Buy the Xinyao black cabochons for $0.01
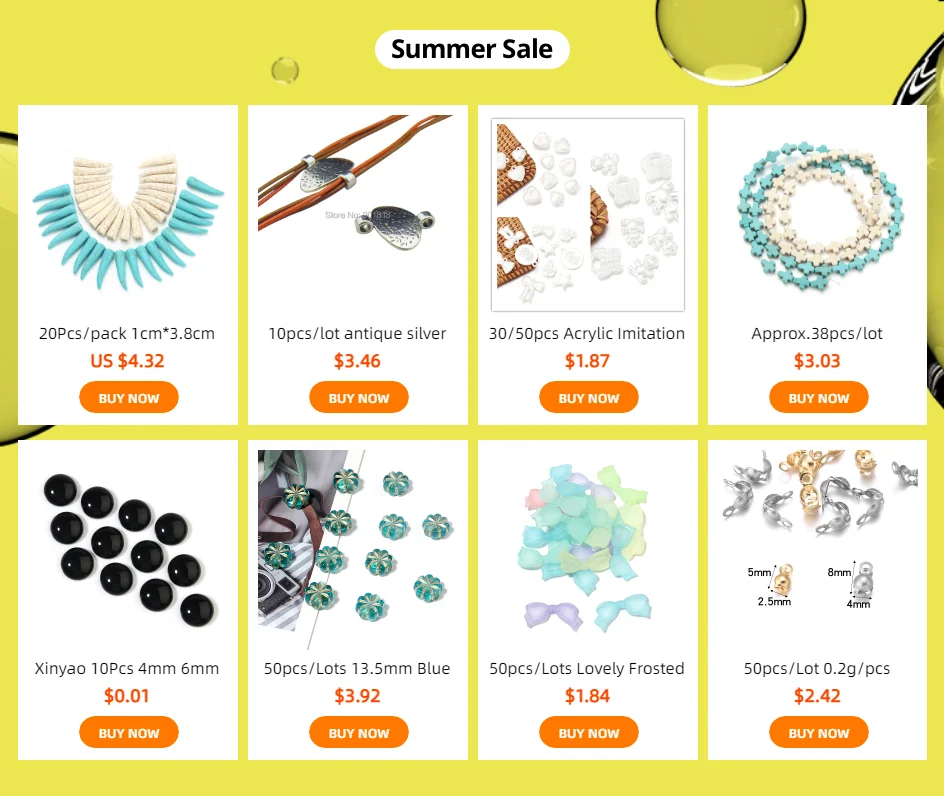The height and width of the screenshot is (796, 944). tap(128, 732)
